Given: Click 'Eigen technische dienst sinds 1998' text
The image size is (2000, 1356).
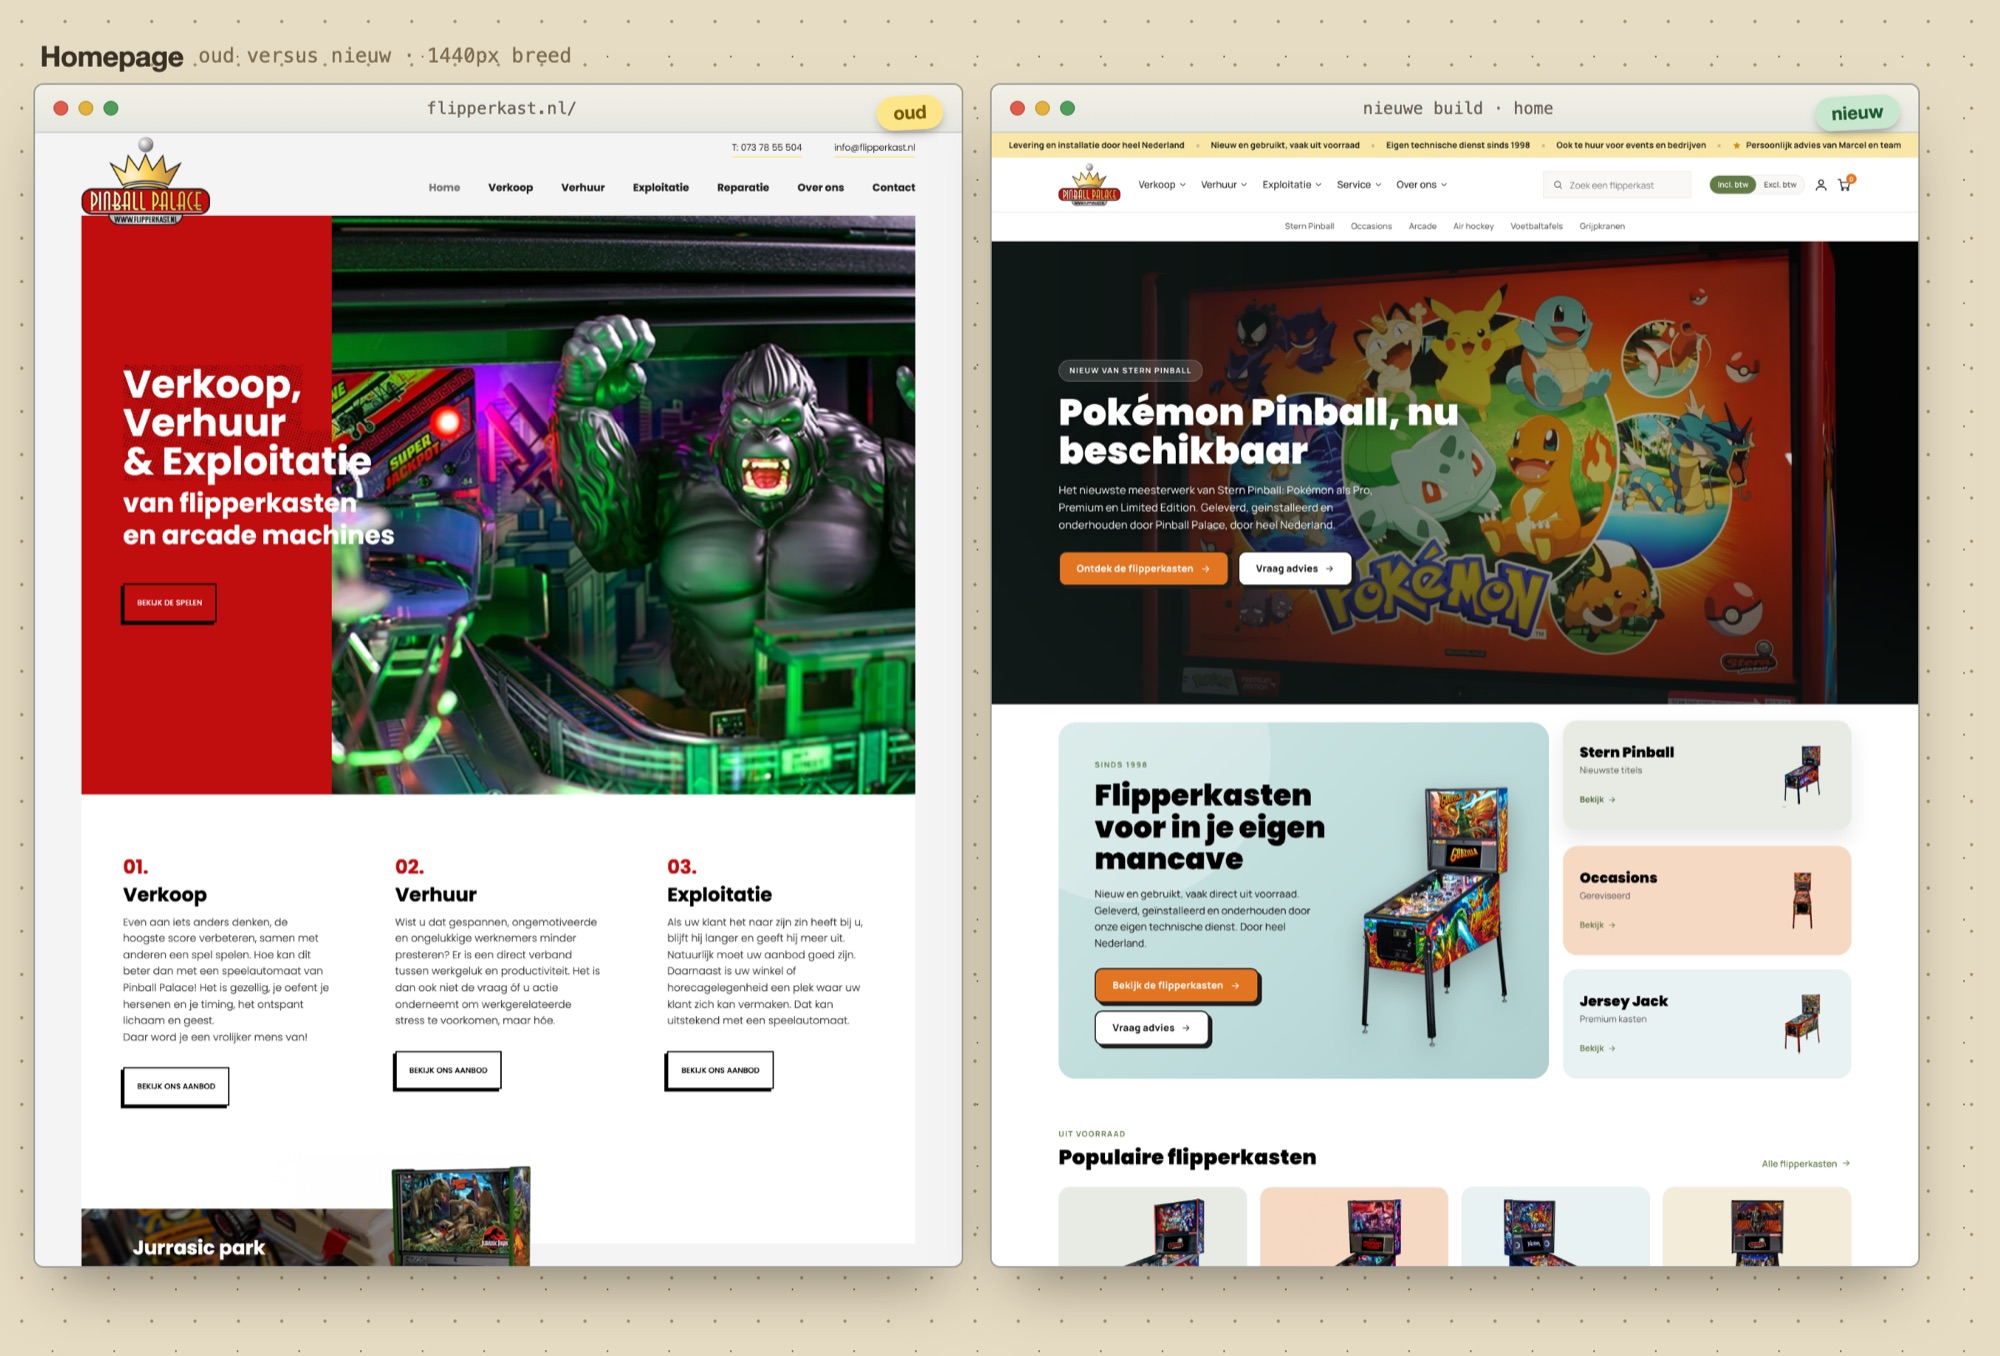Looking at the screenshot, I should coord(1457,146).
